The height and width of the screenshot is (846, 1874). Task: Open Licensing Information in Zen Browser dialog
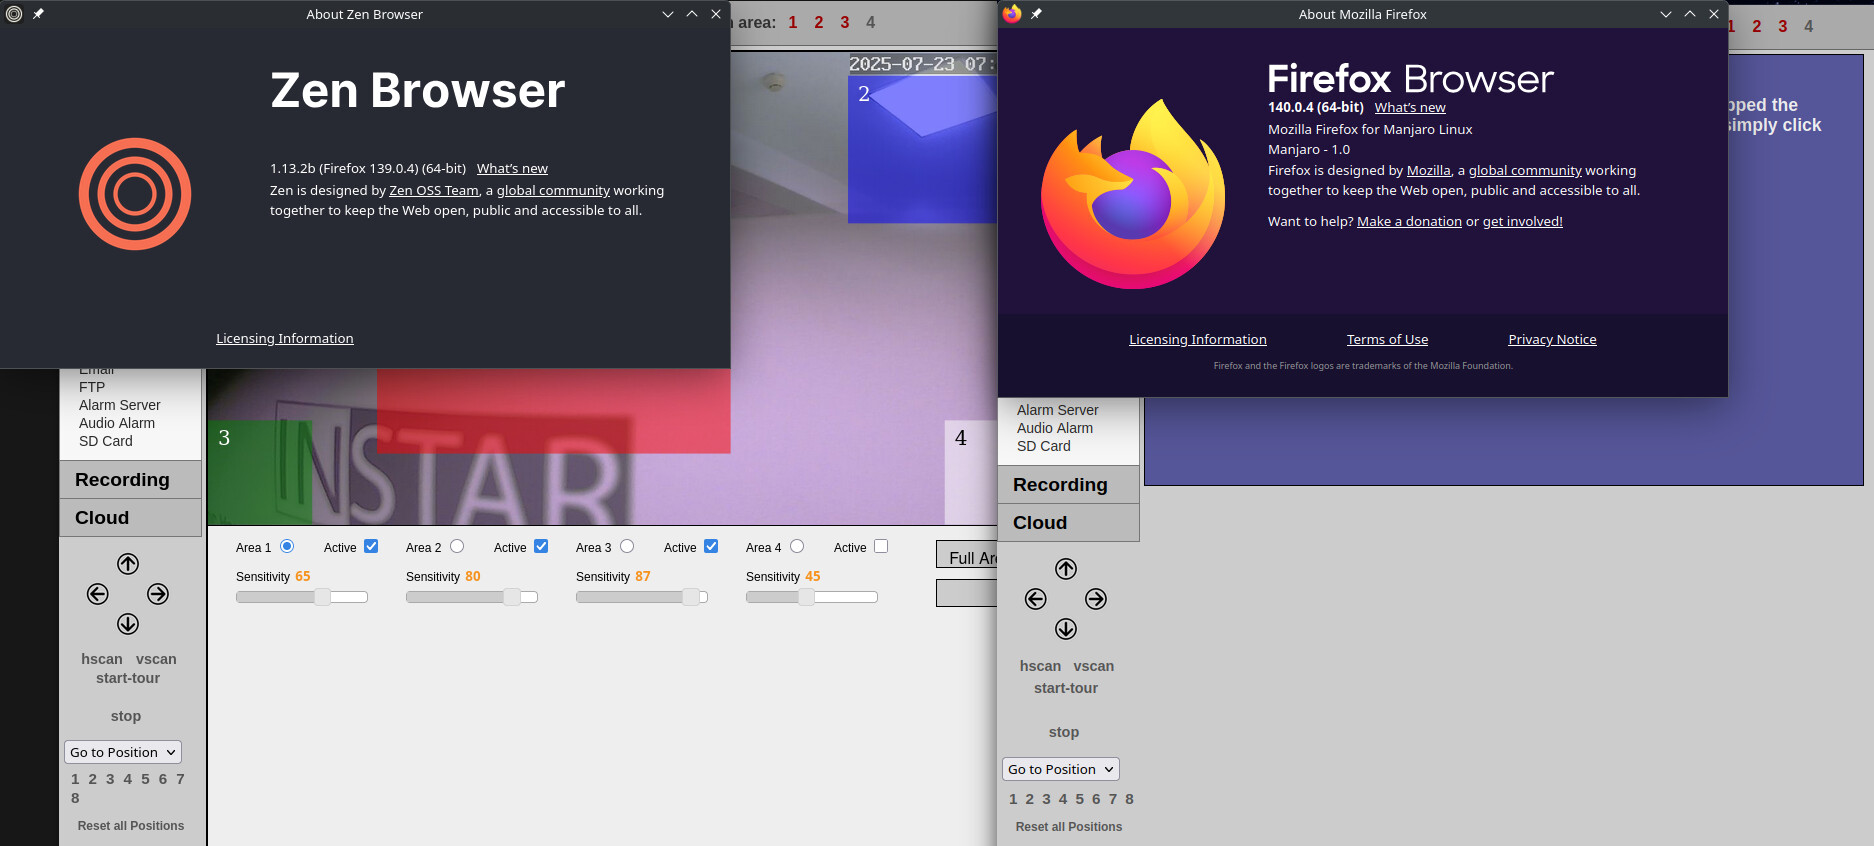285,339
